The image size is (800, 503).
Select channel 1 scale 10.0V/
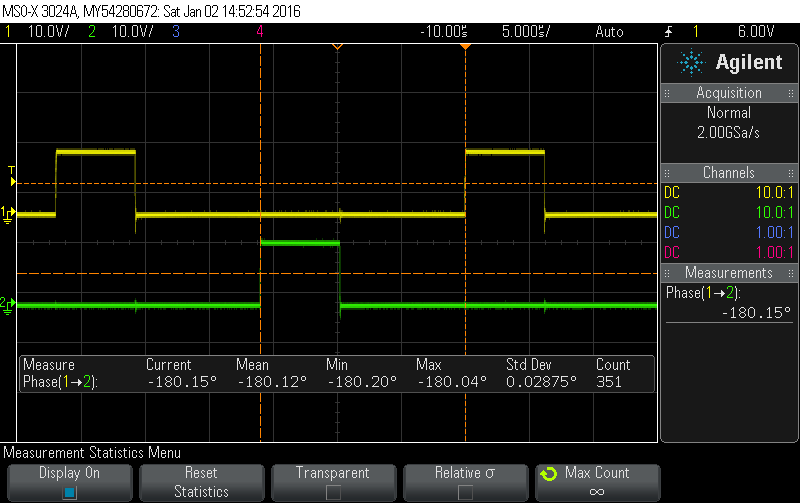click(48, 32)
